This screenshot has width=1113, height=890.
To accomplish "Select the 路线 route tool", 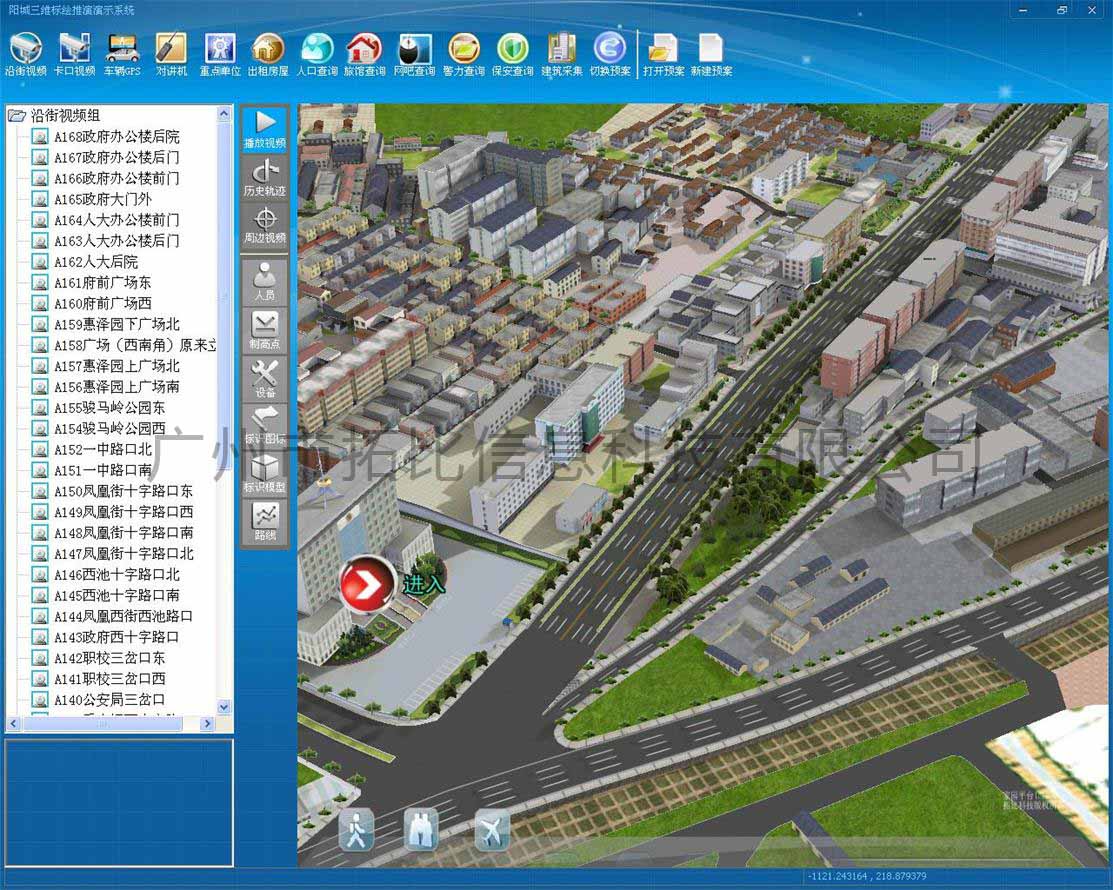I will pos(265,522).
